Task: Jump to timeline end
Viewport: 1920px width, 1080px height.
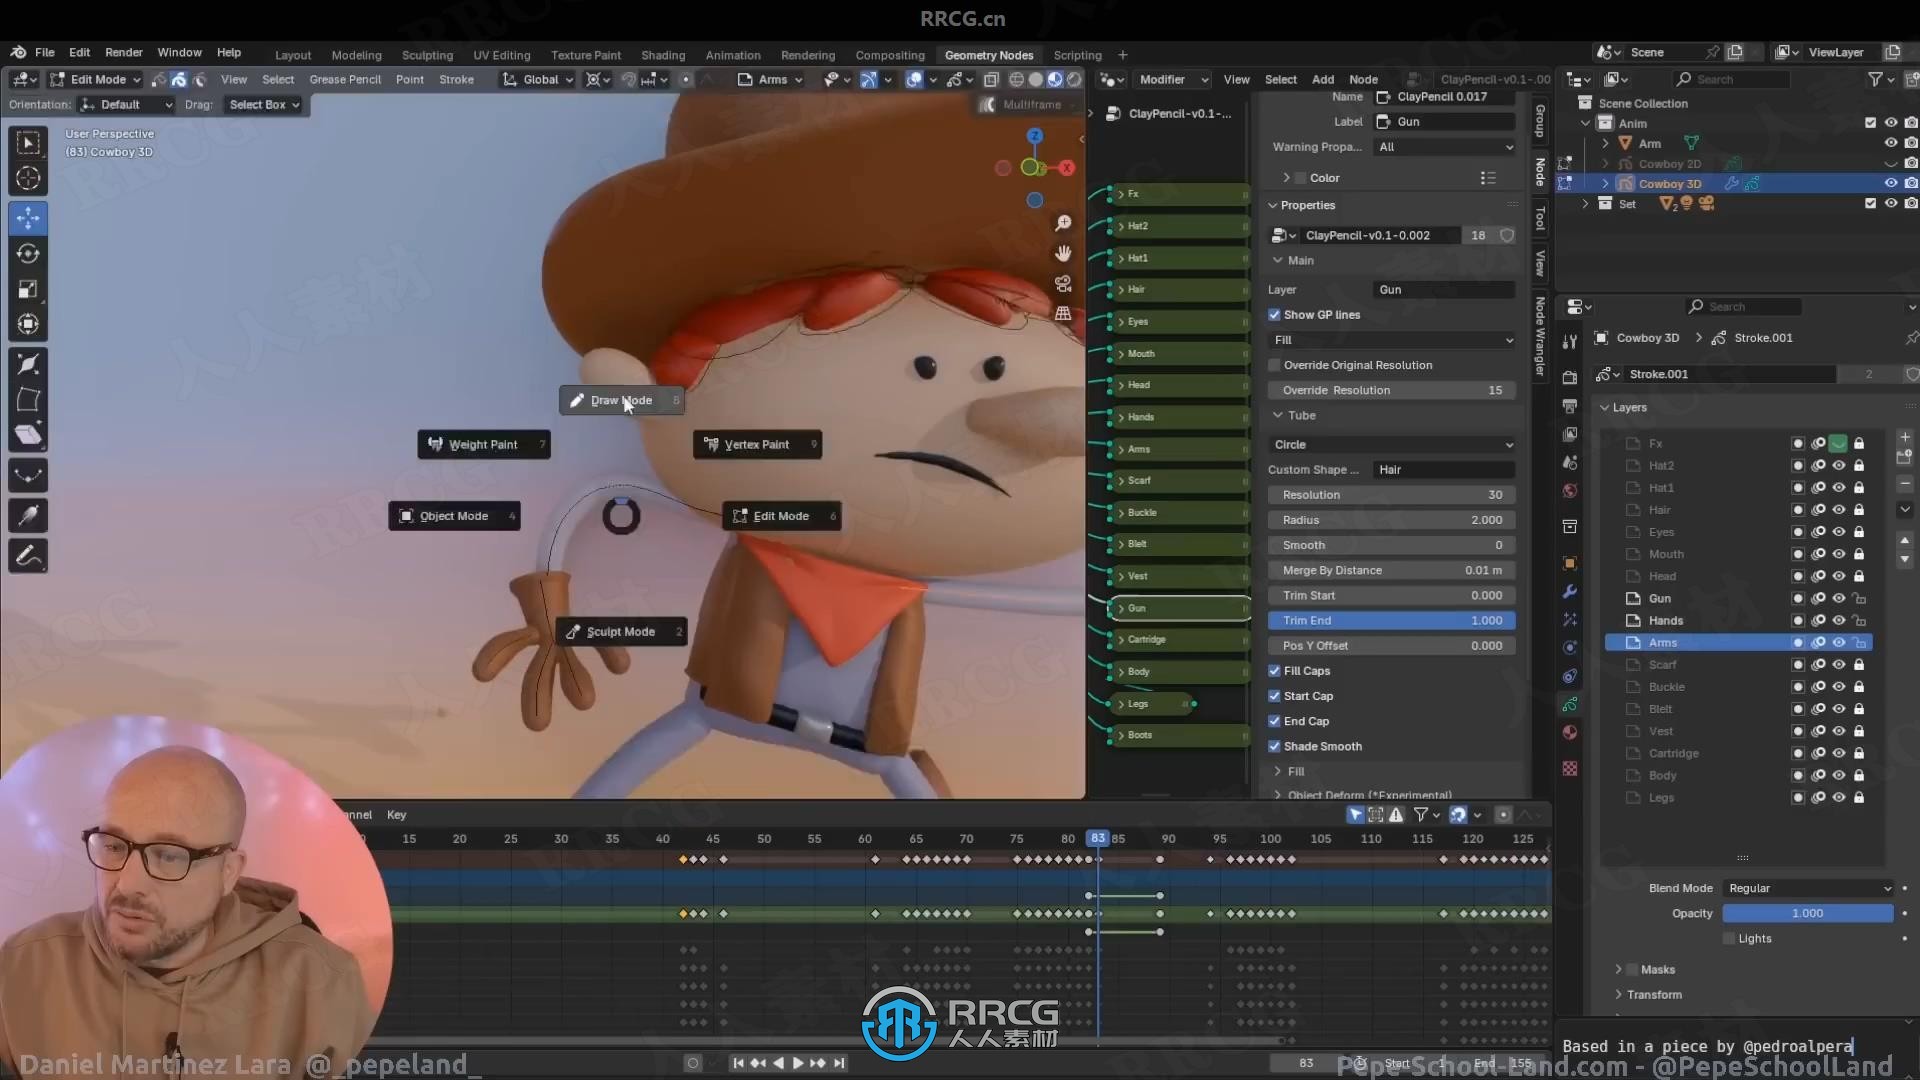Action: 839,1063
